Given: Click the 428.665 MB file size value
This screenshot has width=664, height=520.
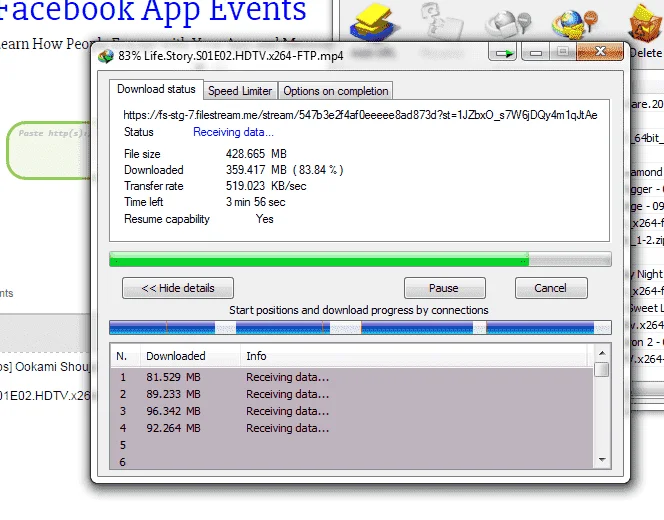Looking at the screenshot, I should coord(256,154).
